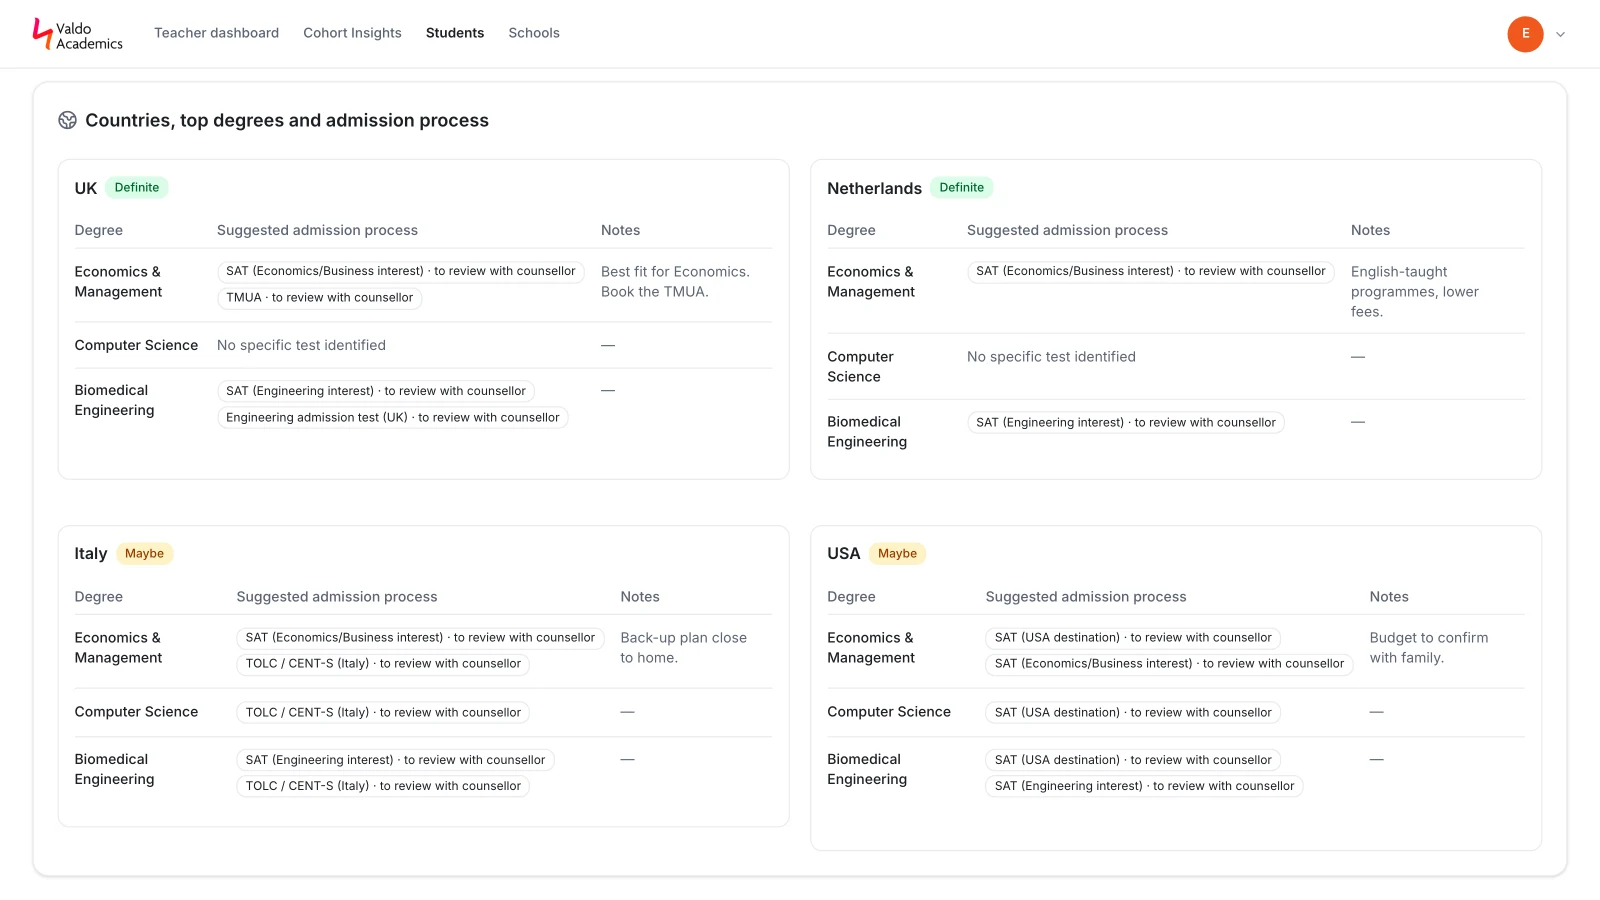Image resolution: width=1600 pixels, height=900 pixels.
Task: Click USA Computer Science degree cell
Action: point(889,713)
